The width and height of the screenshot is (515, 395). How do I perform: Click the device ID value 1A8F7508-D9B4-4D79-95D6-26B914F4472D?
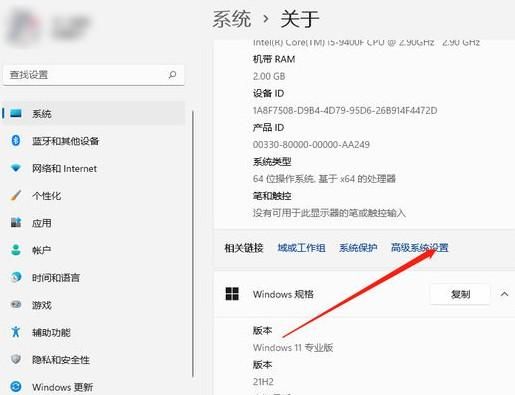tap(345, 110)
